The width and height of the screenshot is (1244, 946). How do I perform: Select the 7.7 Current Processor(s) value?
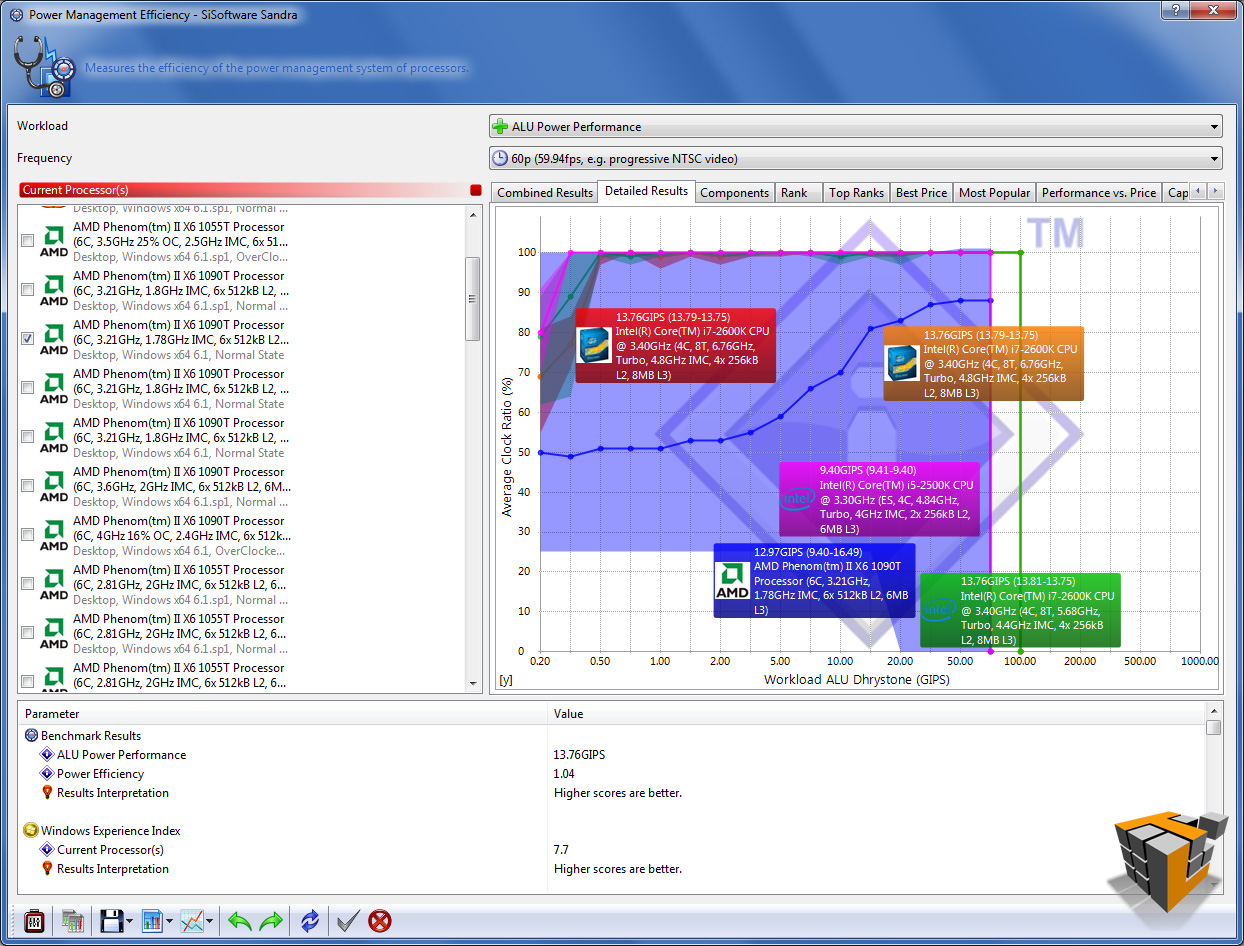[562, 850]
